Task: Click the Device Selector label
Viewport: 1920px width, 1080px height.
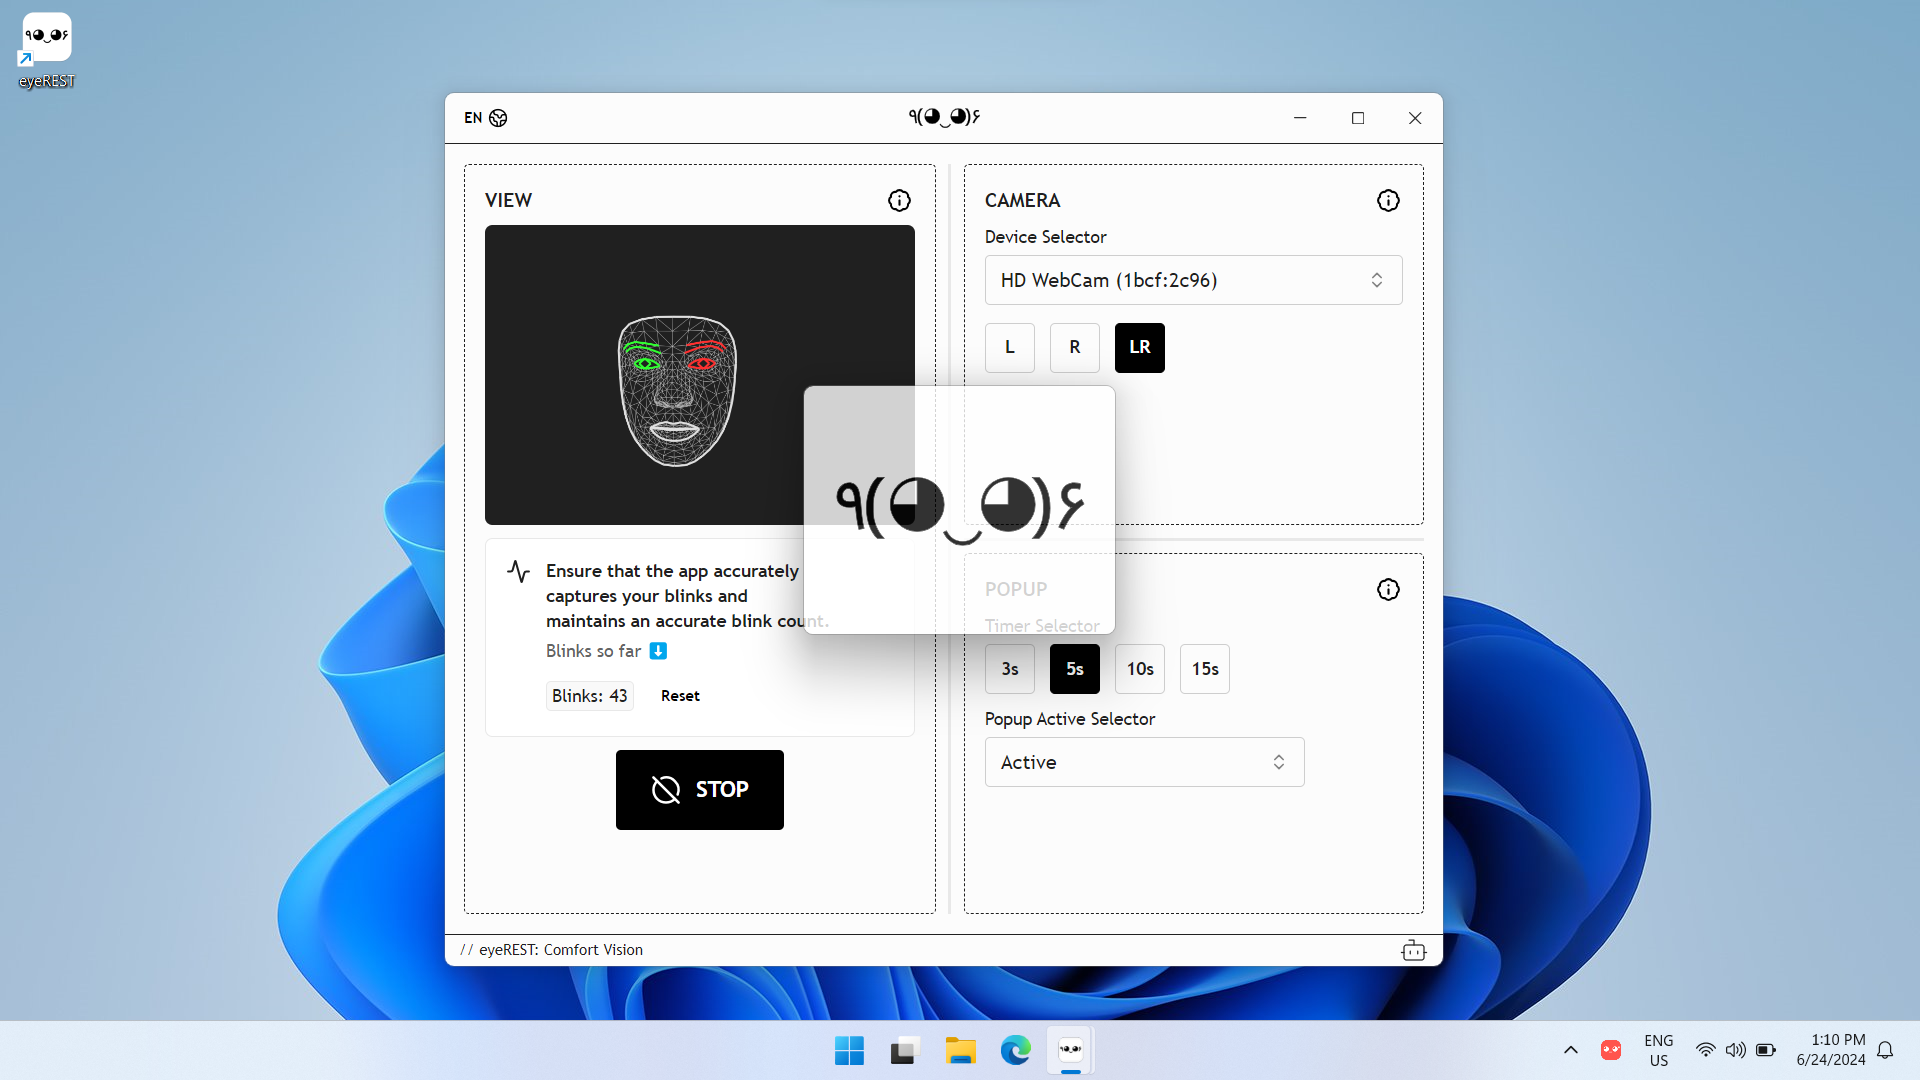Action: 1045,237
